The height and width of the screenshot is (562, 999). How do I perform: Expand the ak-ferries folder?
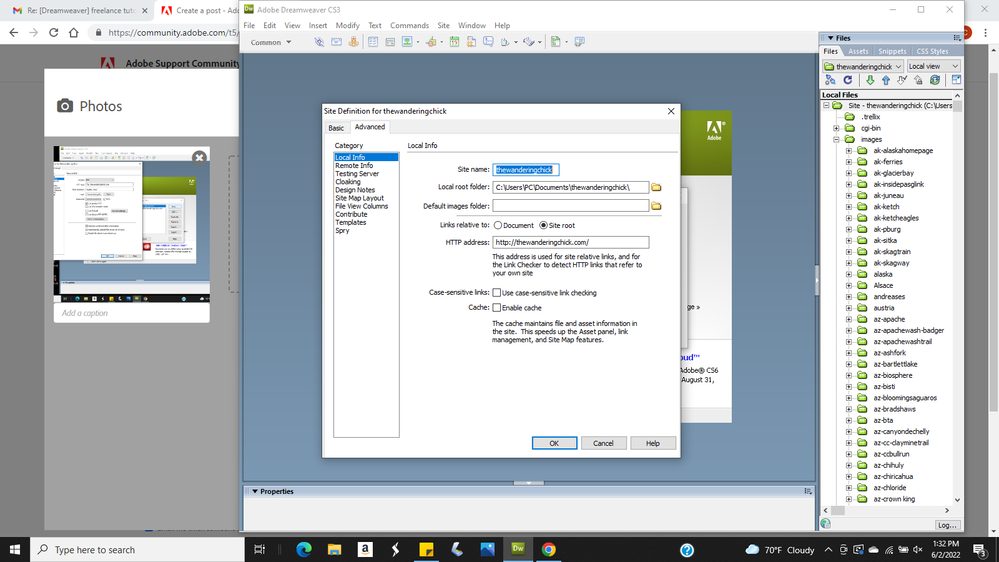849,162
